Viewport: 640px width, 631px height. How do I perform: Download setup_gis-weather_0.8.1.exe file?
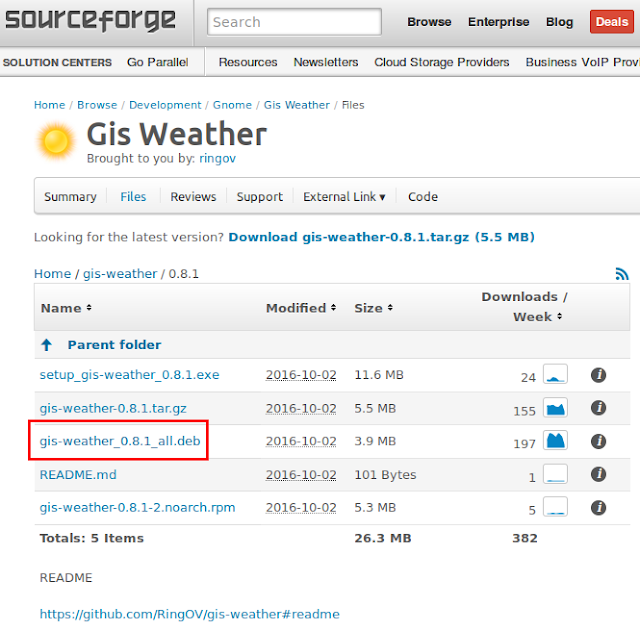129,375
